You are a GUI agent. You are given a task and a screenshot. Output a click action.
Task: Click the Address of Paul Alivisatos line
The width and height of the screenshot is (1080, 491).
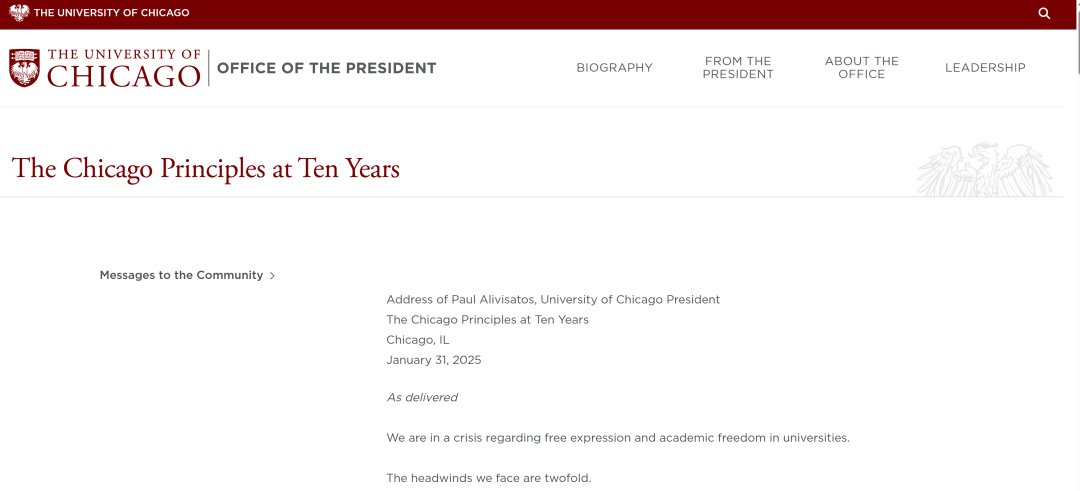coord(553,300)
